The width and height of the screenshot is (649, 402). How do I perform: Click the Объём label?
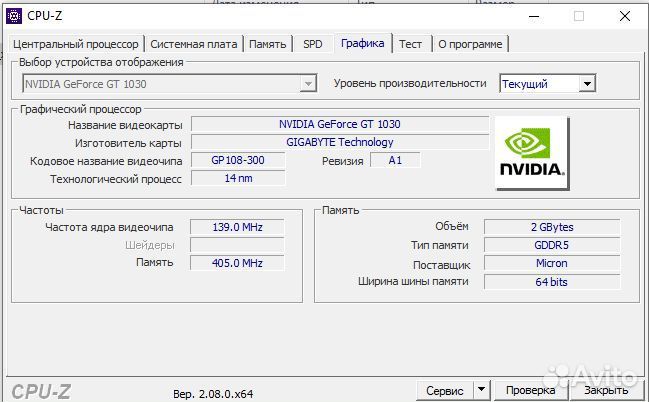(452, 226)
